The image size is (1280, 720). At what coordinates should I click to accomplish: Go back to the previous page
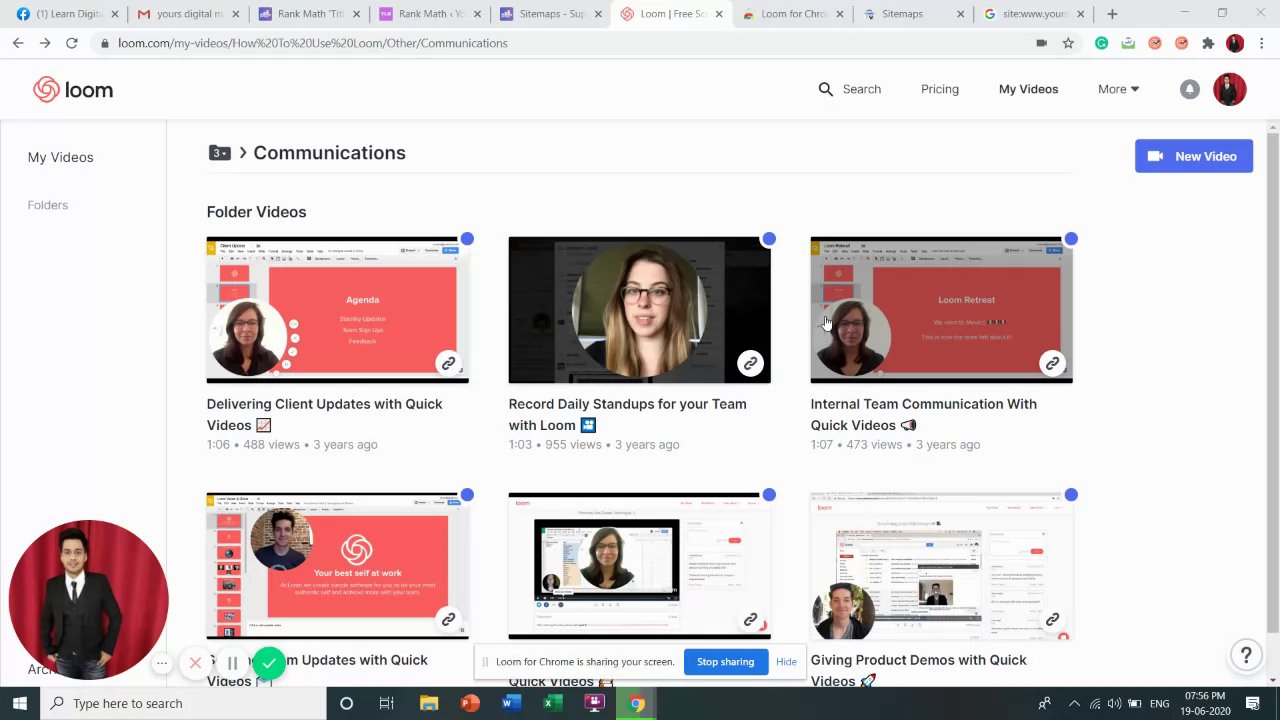(x=18, y=43)
